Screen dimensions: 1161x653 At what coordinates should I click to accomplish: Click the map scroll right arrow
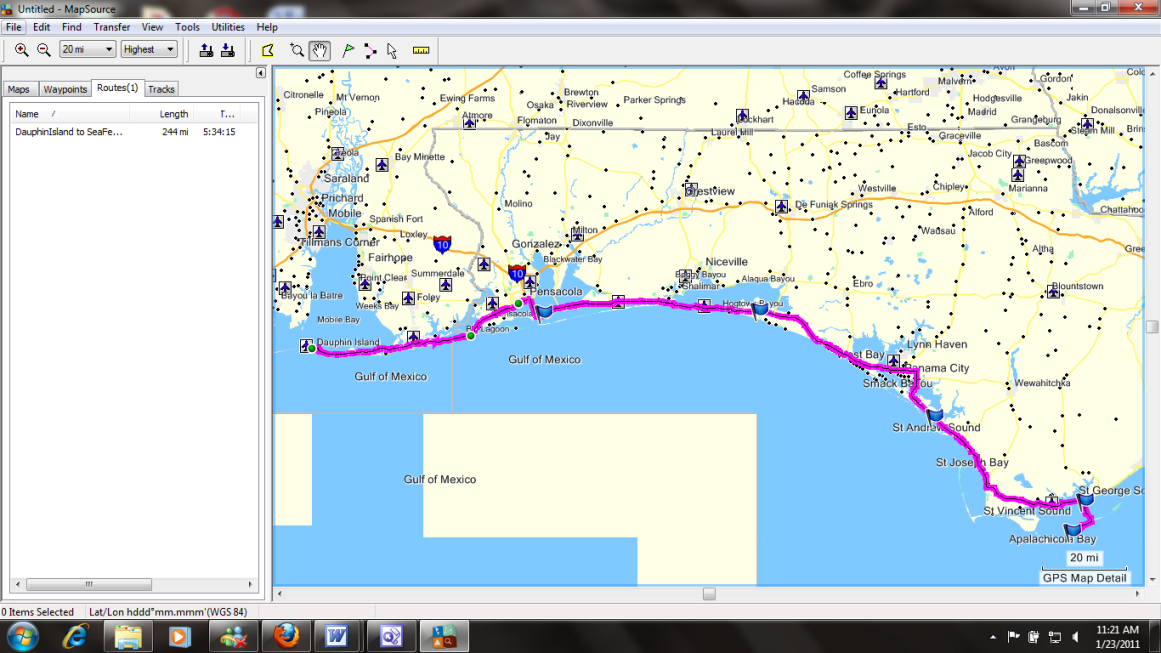pyautogui.click(x=1138, y=594)
